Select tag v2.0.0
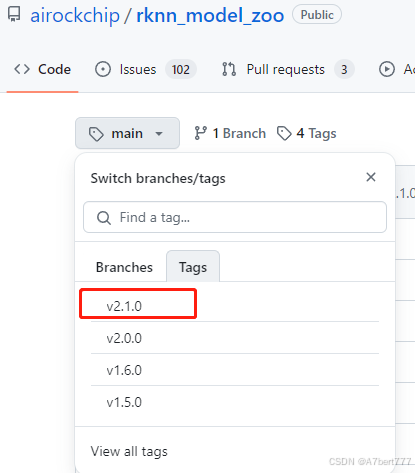This screenshot has width=415, height=473. (x=235, y=338)
